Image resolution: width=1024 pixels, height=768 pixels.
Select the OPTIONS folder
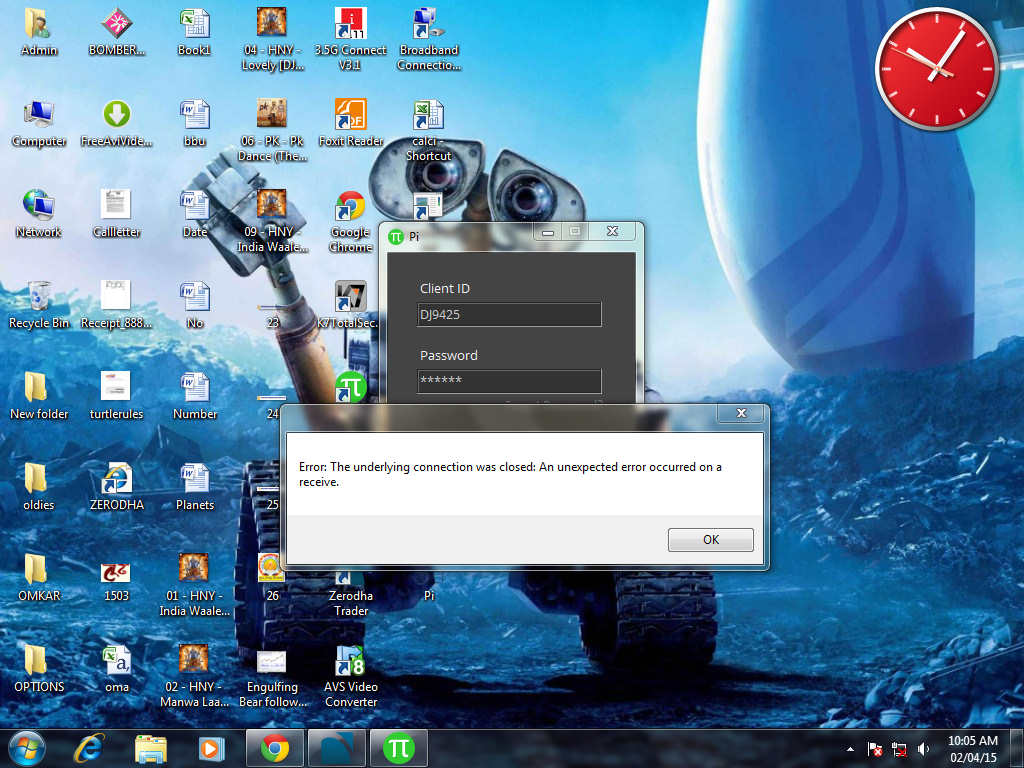click(39, 668)
